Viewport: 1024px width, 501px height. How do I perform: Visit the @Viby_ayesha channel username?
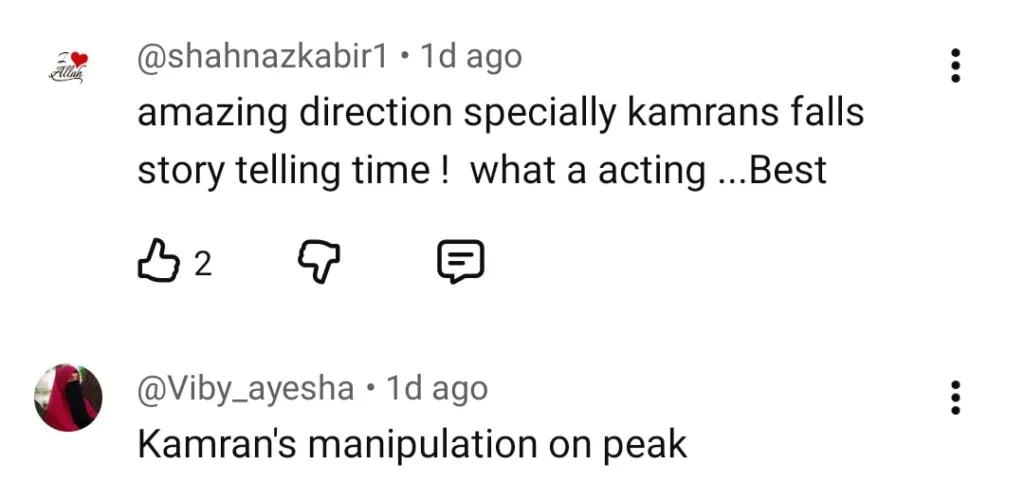[x=245, y=388]
